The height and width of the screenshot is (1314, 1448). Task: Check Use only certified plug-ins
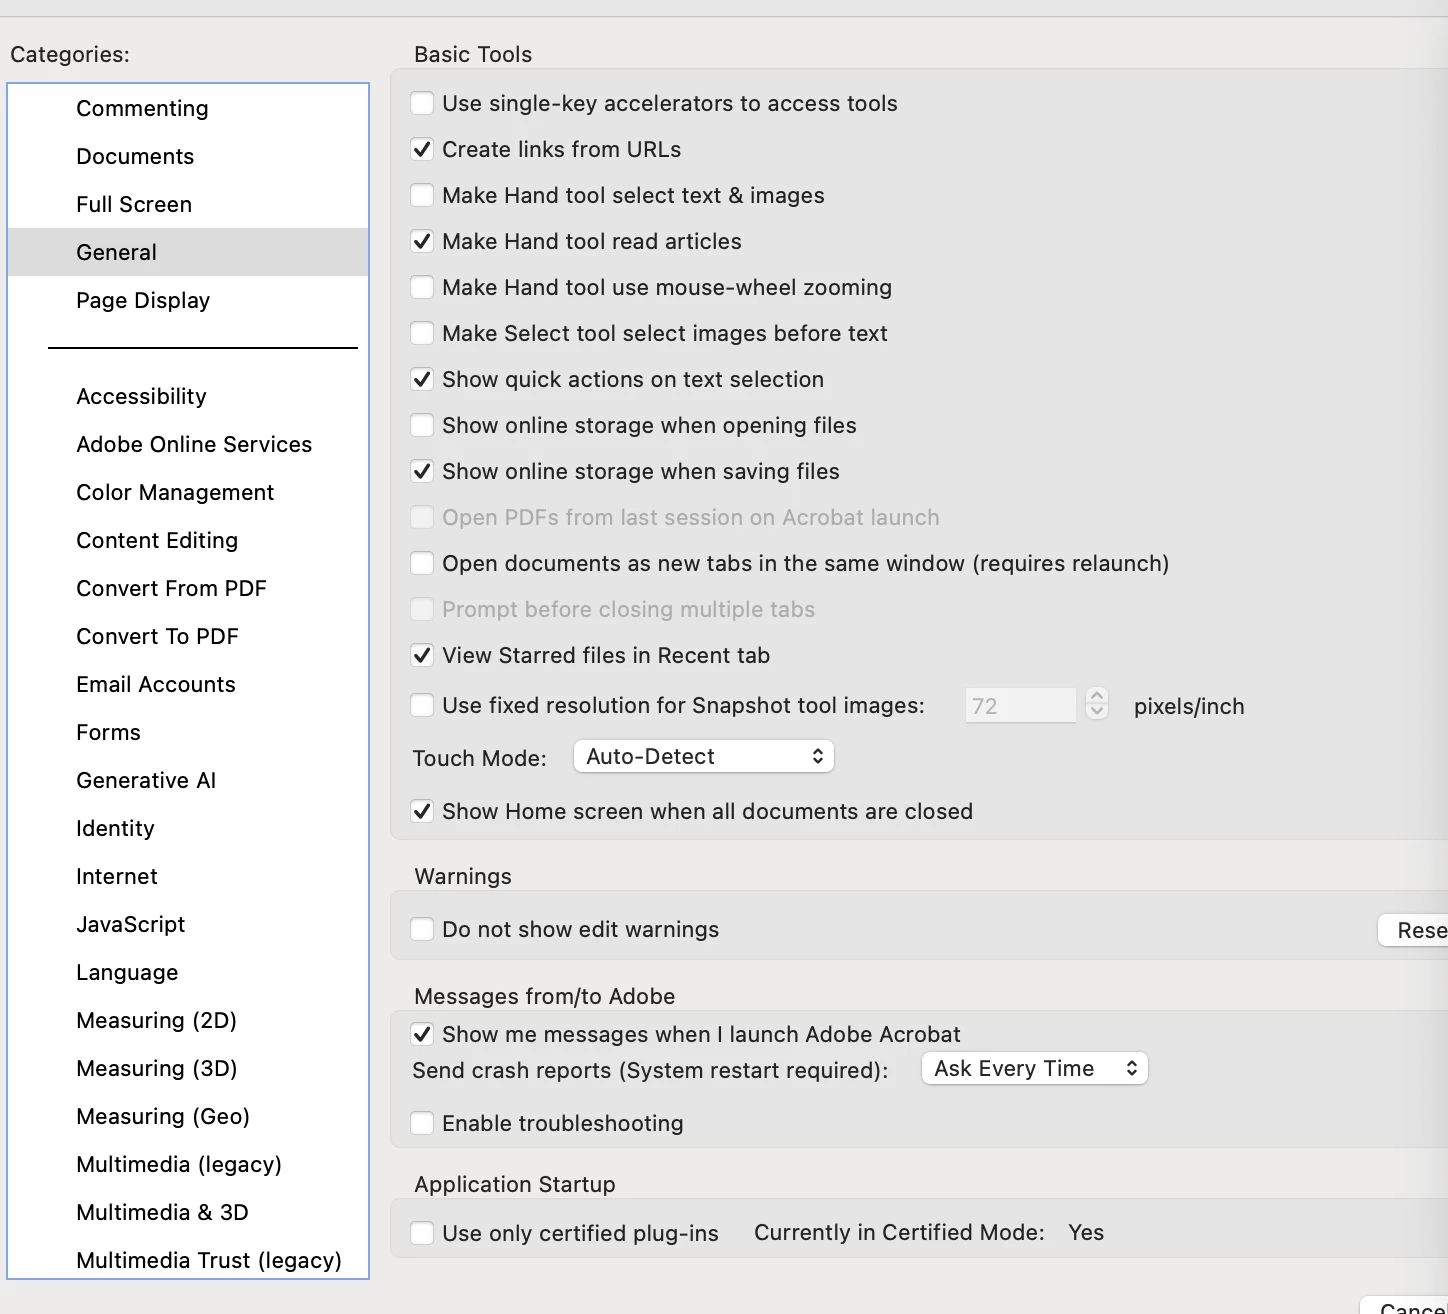[x=422, y=1233]
